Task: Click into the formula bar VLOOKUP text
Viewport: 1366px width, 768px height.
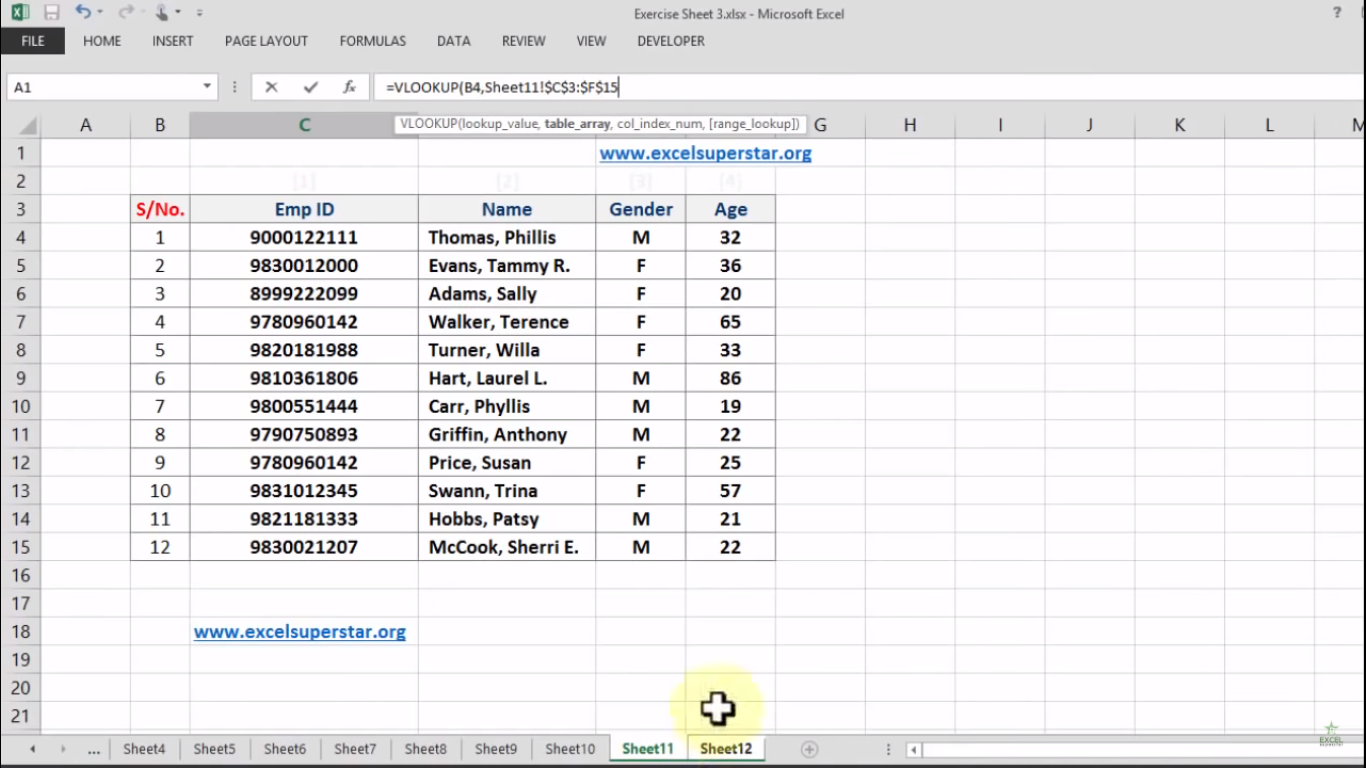Action: pos(503,88)
